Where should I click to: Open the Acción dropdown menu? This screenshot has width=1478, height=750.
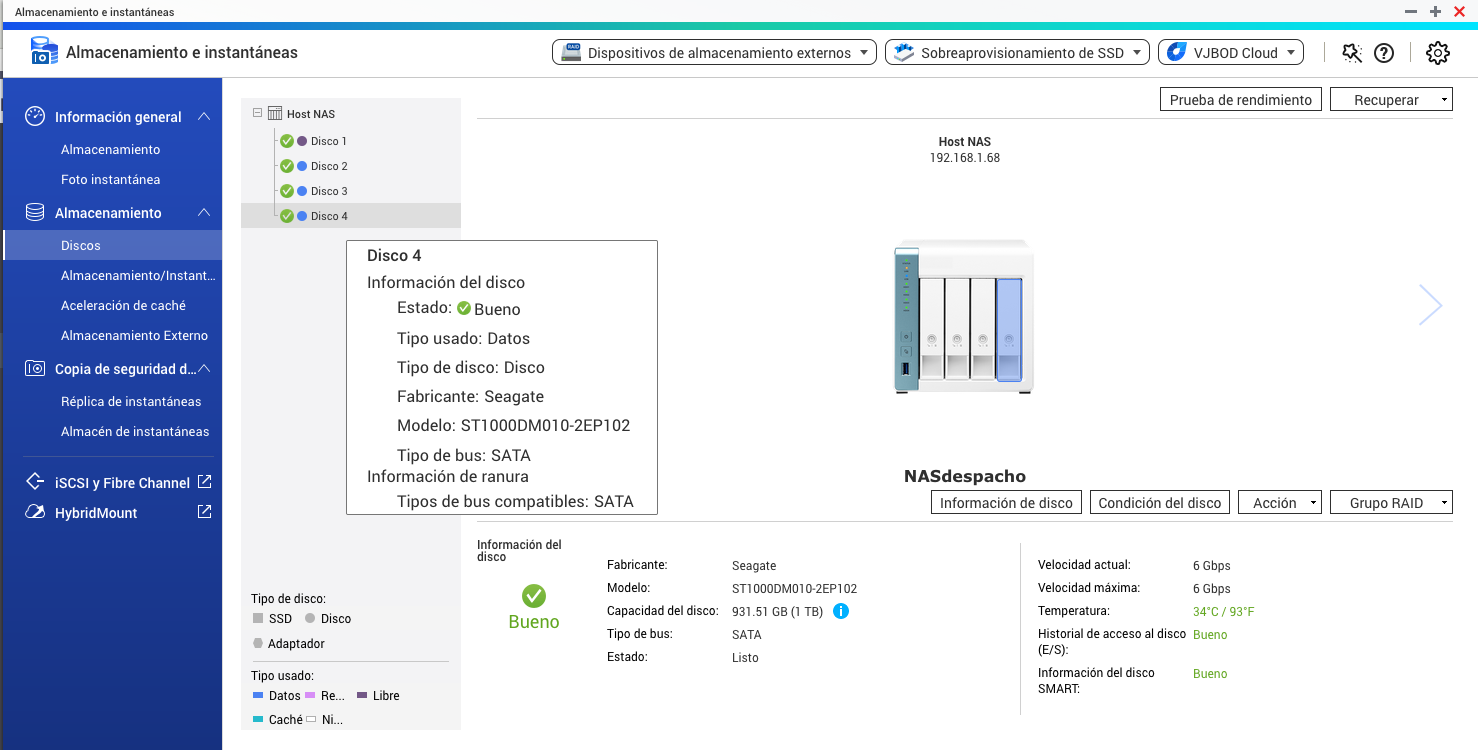(1280, 503)
